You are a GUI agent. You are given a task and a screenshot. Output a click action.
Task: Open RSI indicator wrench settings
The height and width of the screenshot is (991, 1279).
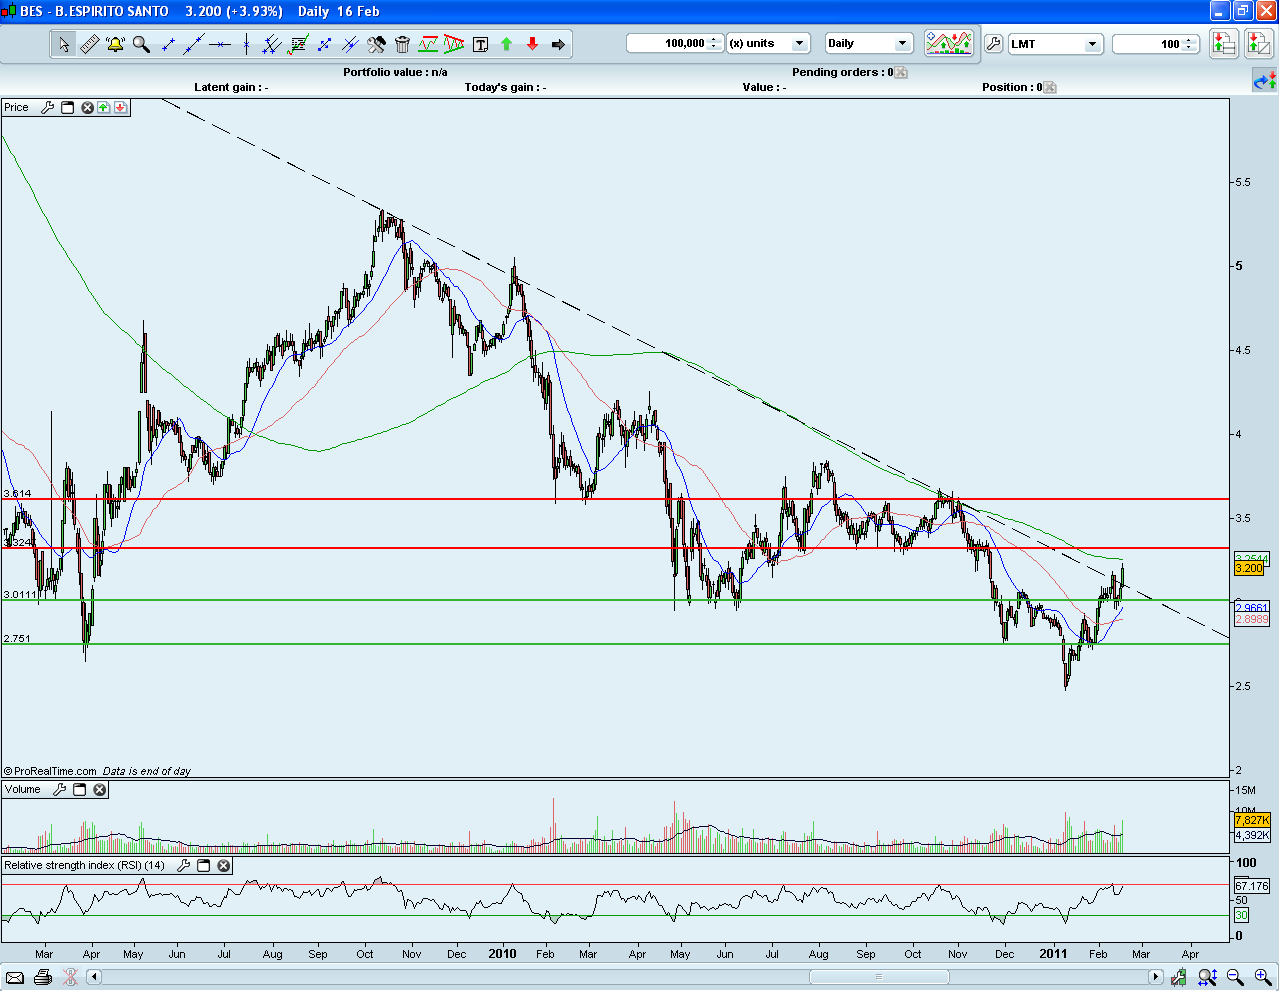click(x=184, y=865)
